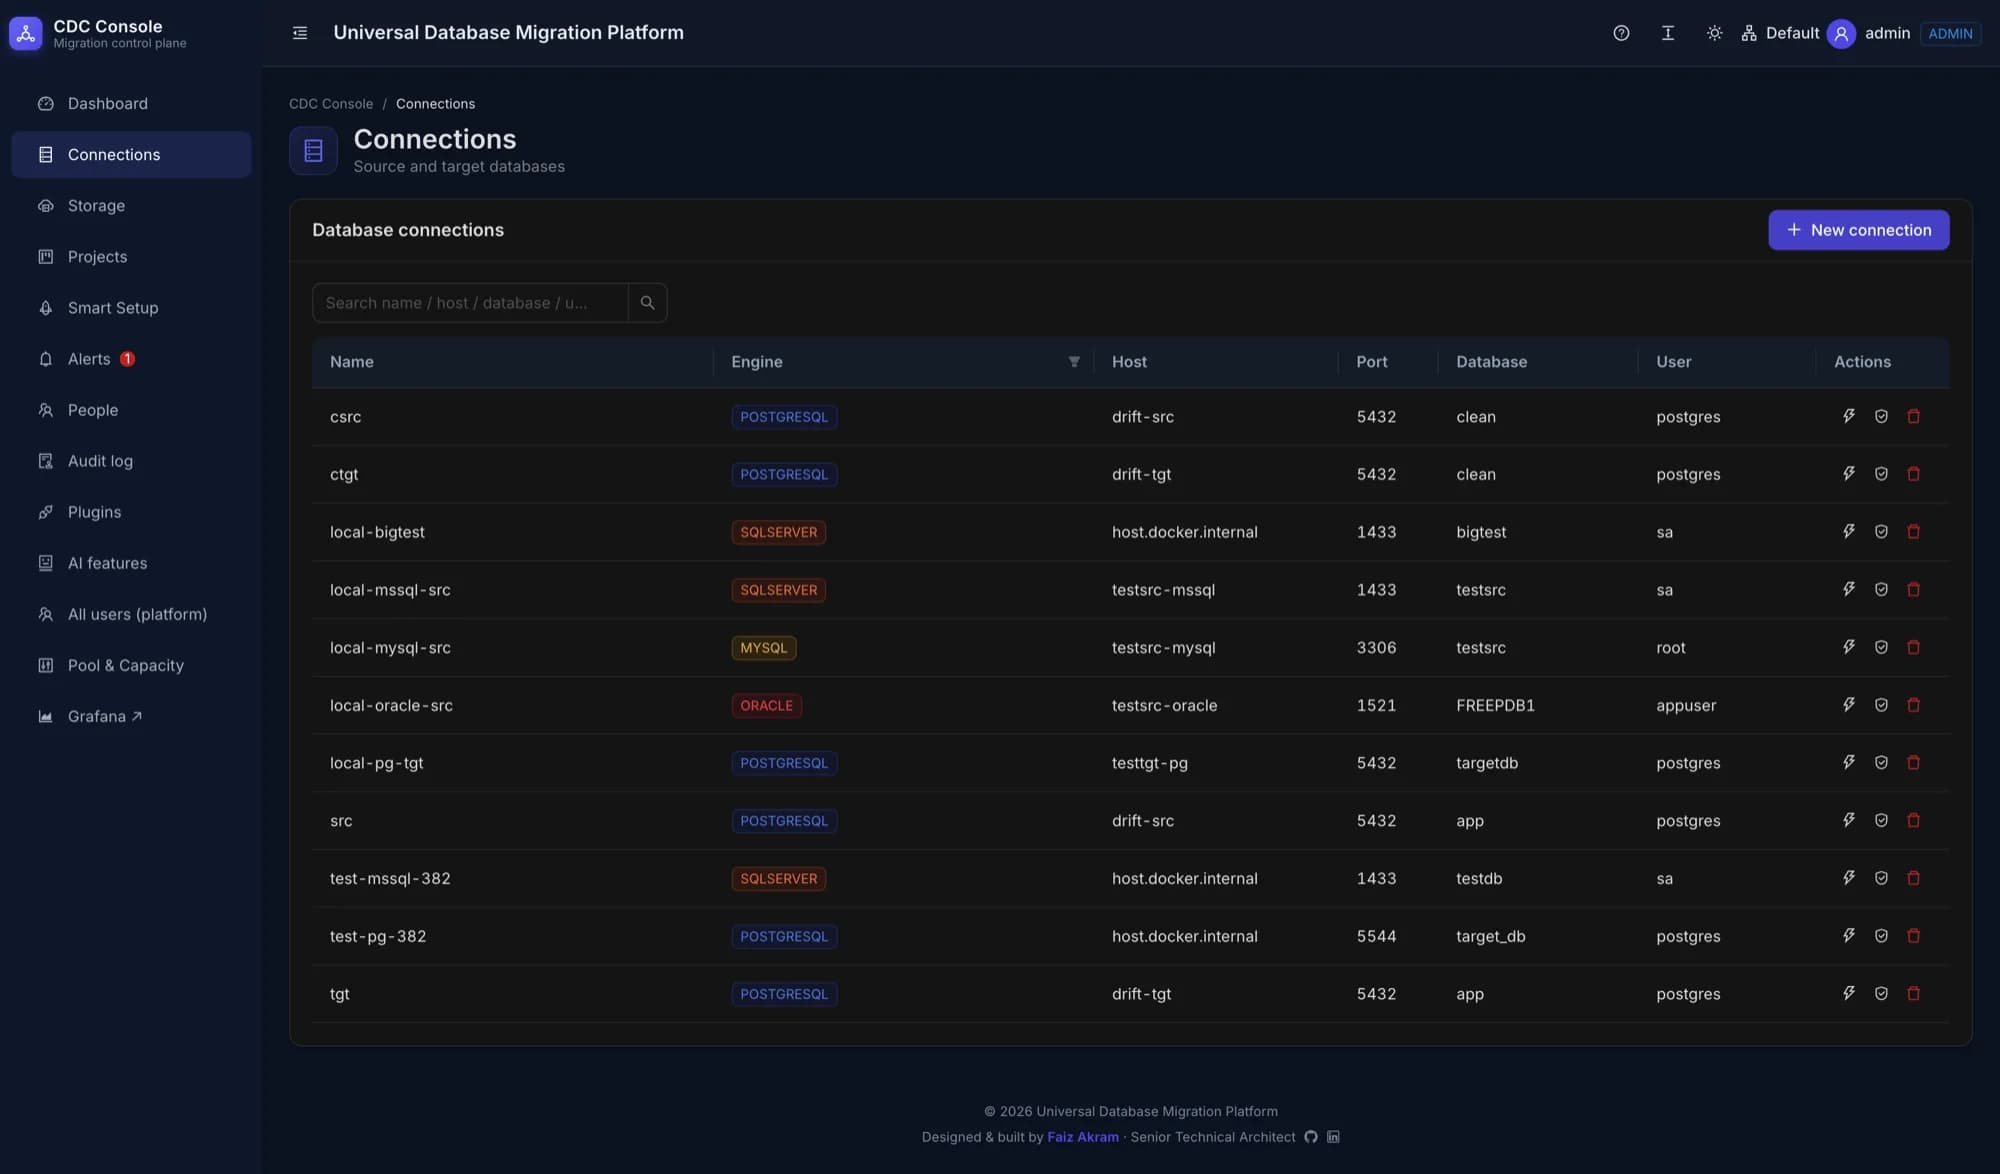Open the Grafana external link
Viewport: 2000px width, 1174px height.
tap(131, 716)
